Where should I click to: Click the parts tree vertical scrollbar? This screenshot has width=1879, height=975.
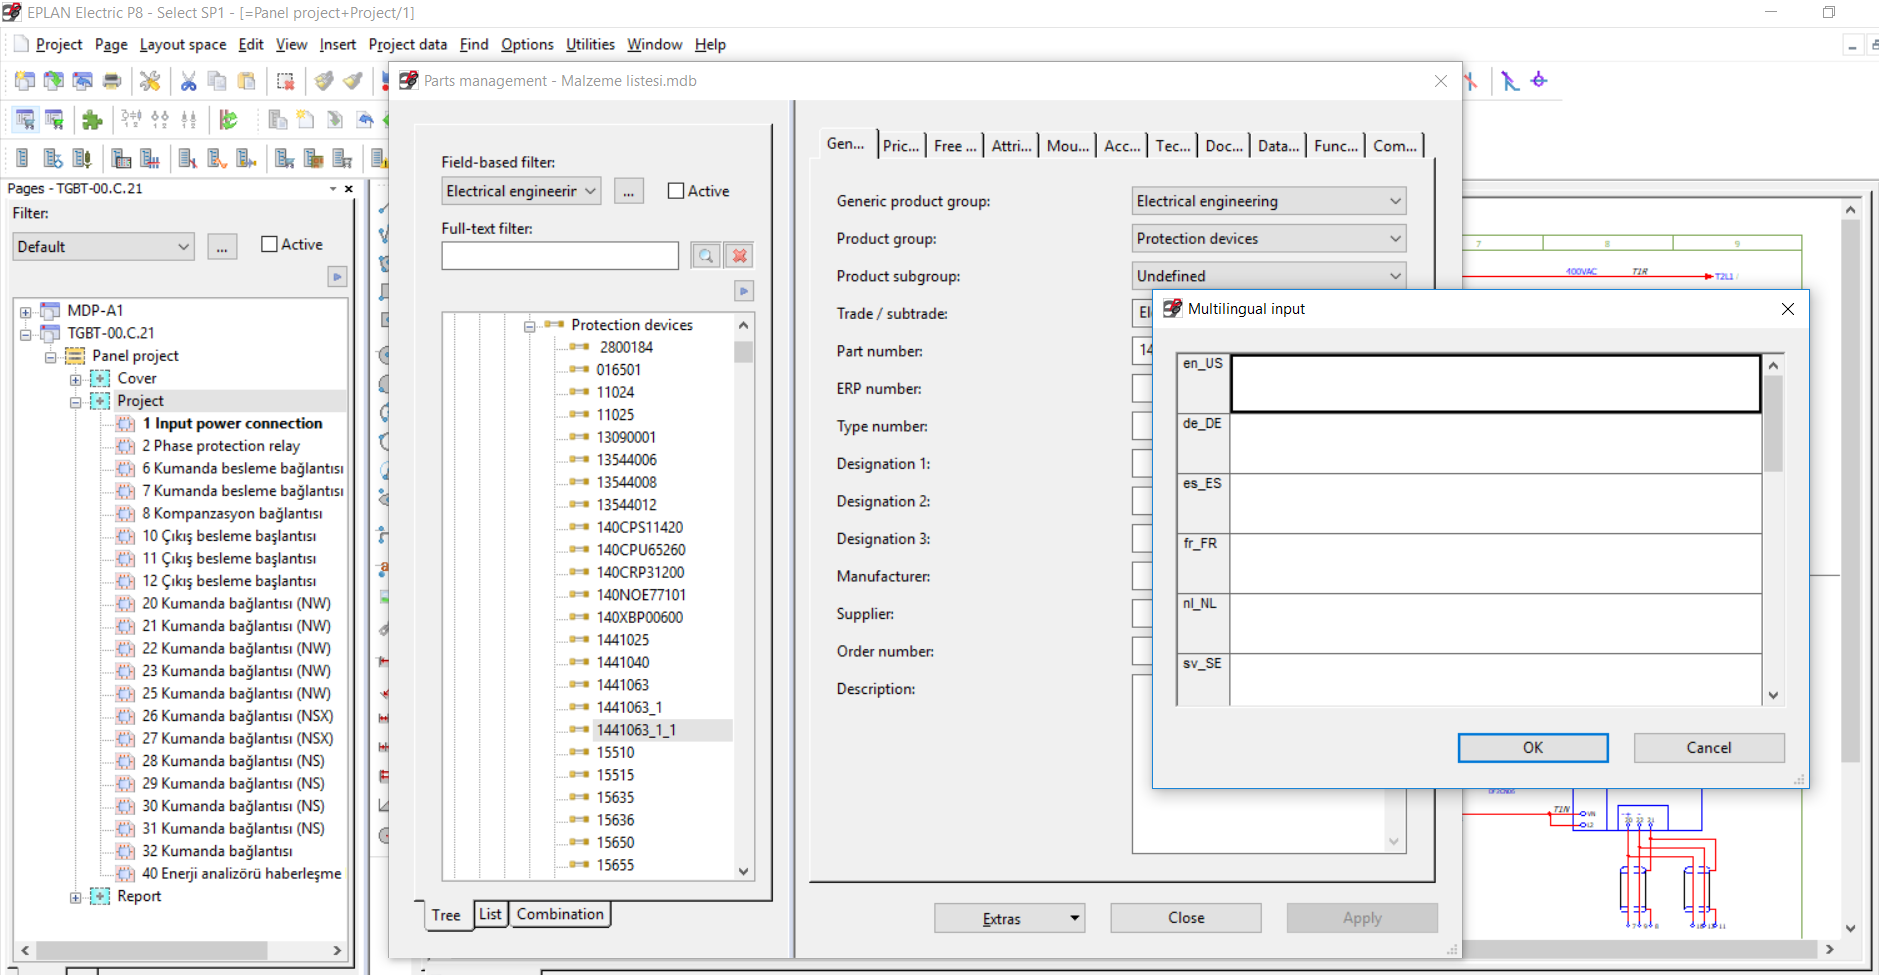coord(743,598)
